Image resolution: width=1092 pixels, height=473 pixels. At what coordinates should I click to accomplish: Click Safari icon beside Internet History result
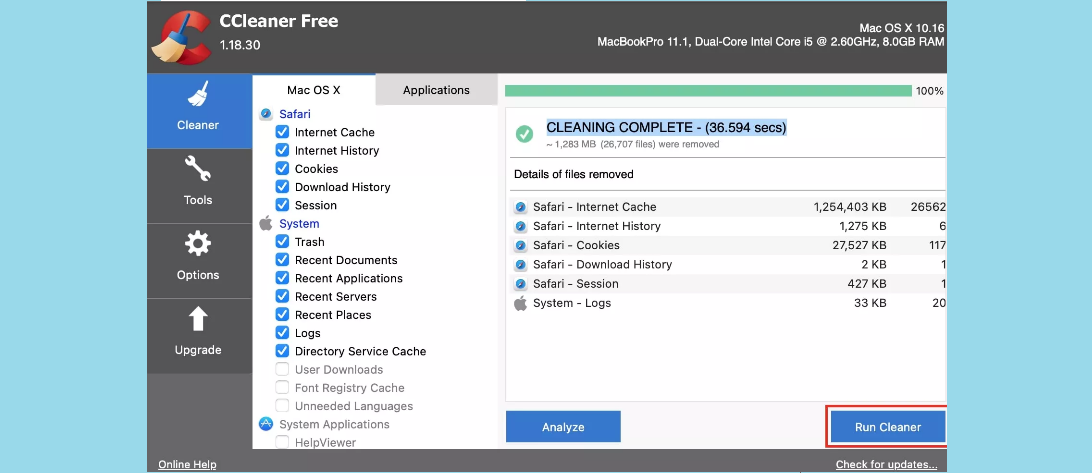click(520, 226)
